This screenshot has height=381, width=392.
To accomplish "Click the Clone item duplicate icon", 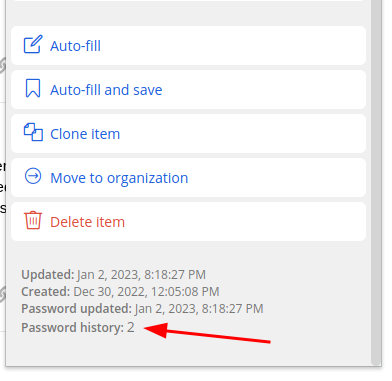I will [x=33, y=132].
